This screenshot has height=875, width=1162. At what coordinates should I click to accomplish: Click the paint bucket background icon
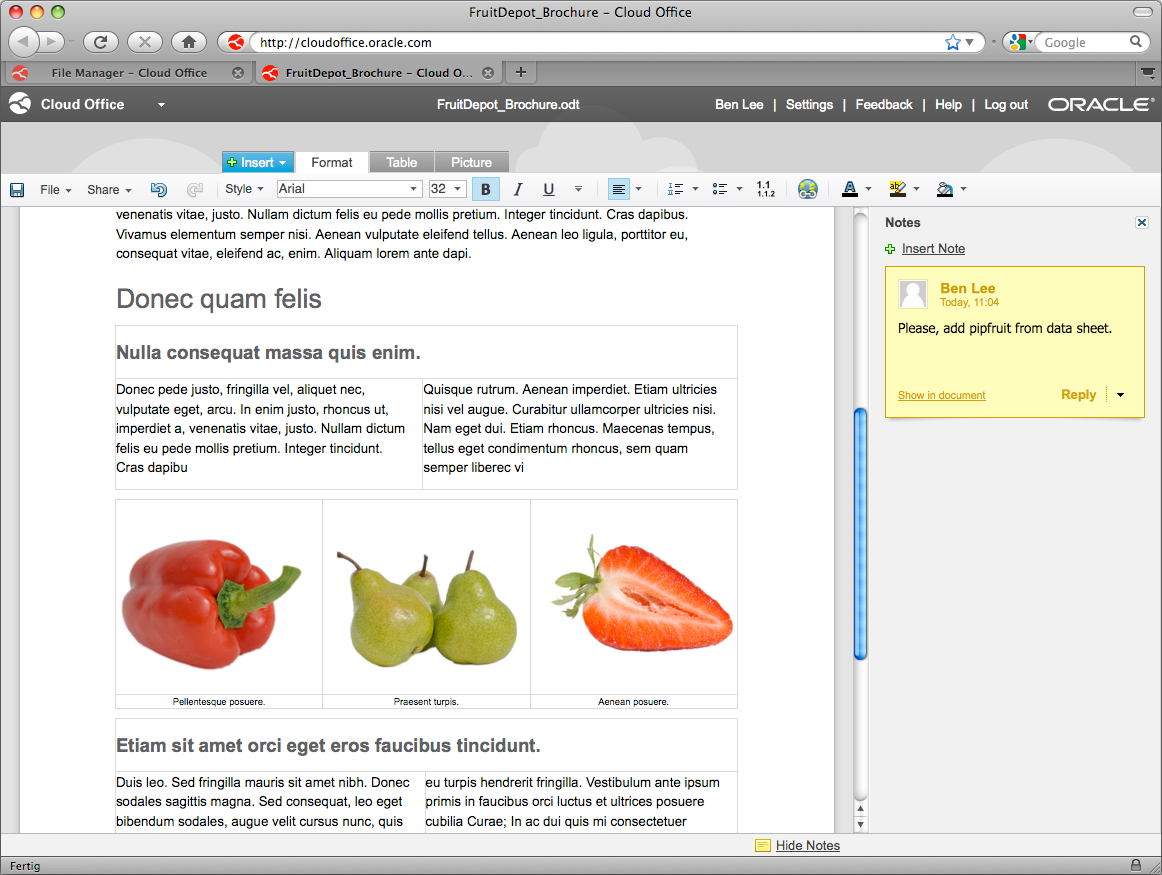pos(944,190)
